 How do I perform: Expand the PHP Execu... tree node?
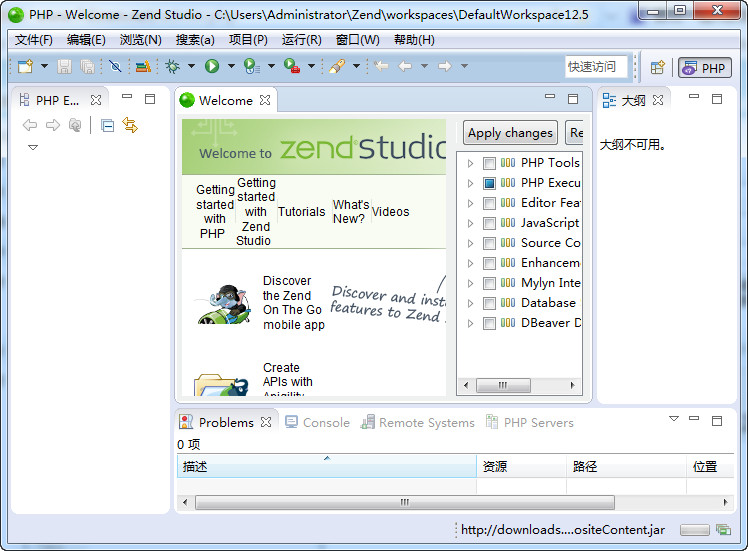tap(470, 184)
